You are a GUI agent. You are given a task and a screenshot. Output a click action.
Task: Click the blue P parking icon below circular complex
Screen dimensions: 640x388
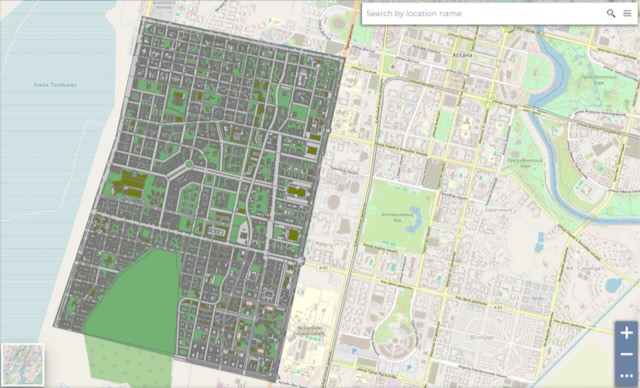pyautogui.click(x=409, y=368)
